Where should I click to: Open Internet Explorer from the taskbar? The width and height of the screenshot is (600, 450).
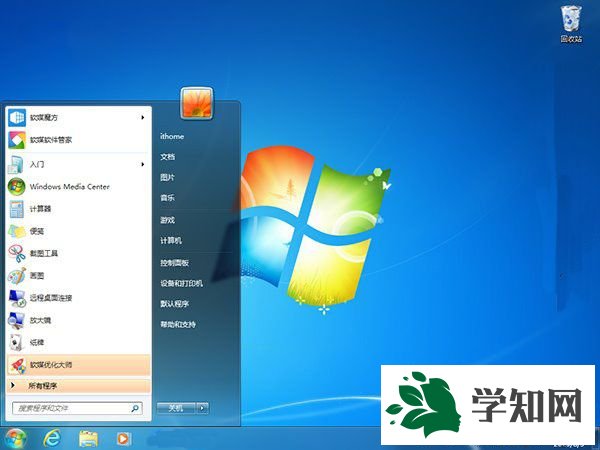[x=52, y=438]
